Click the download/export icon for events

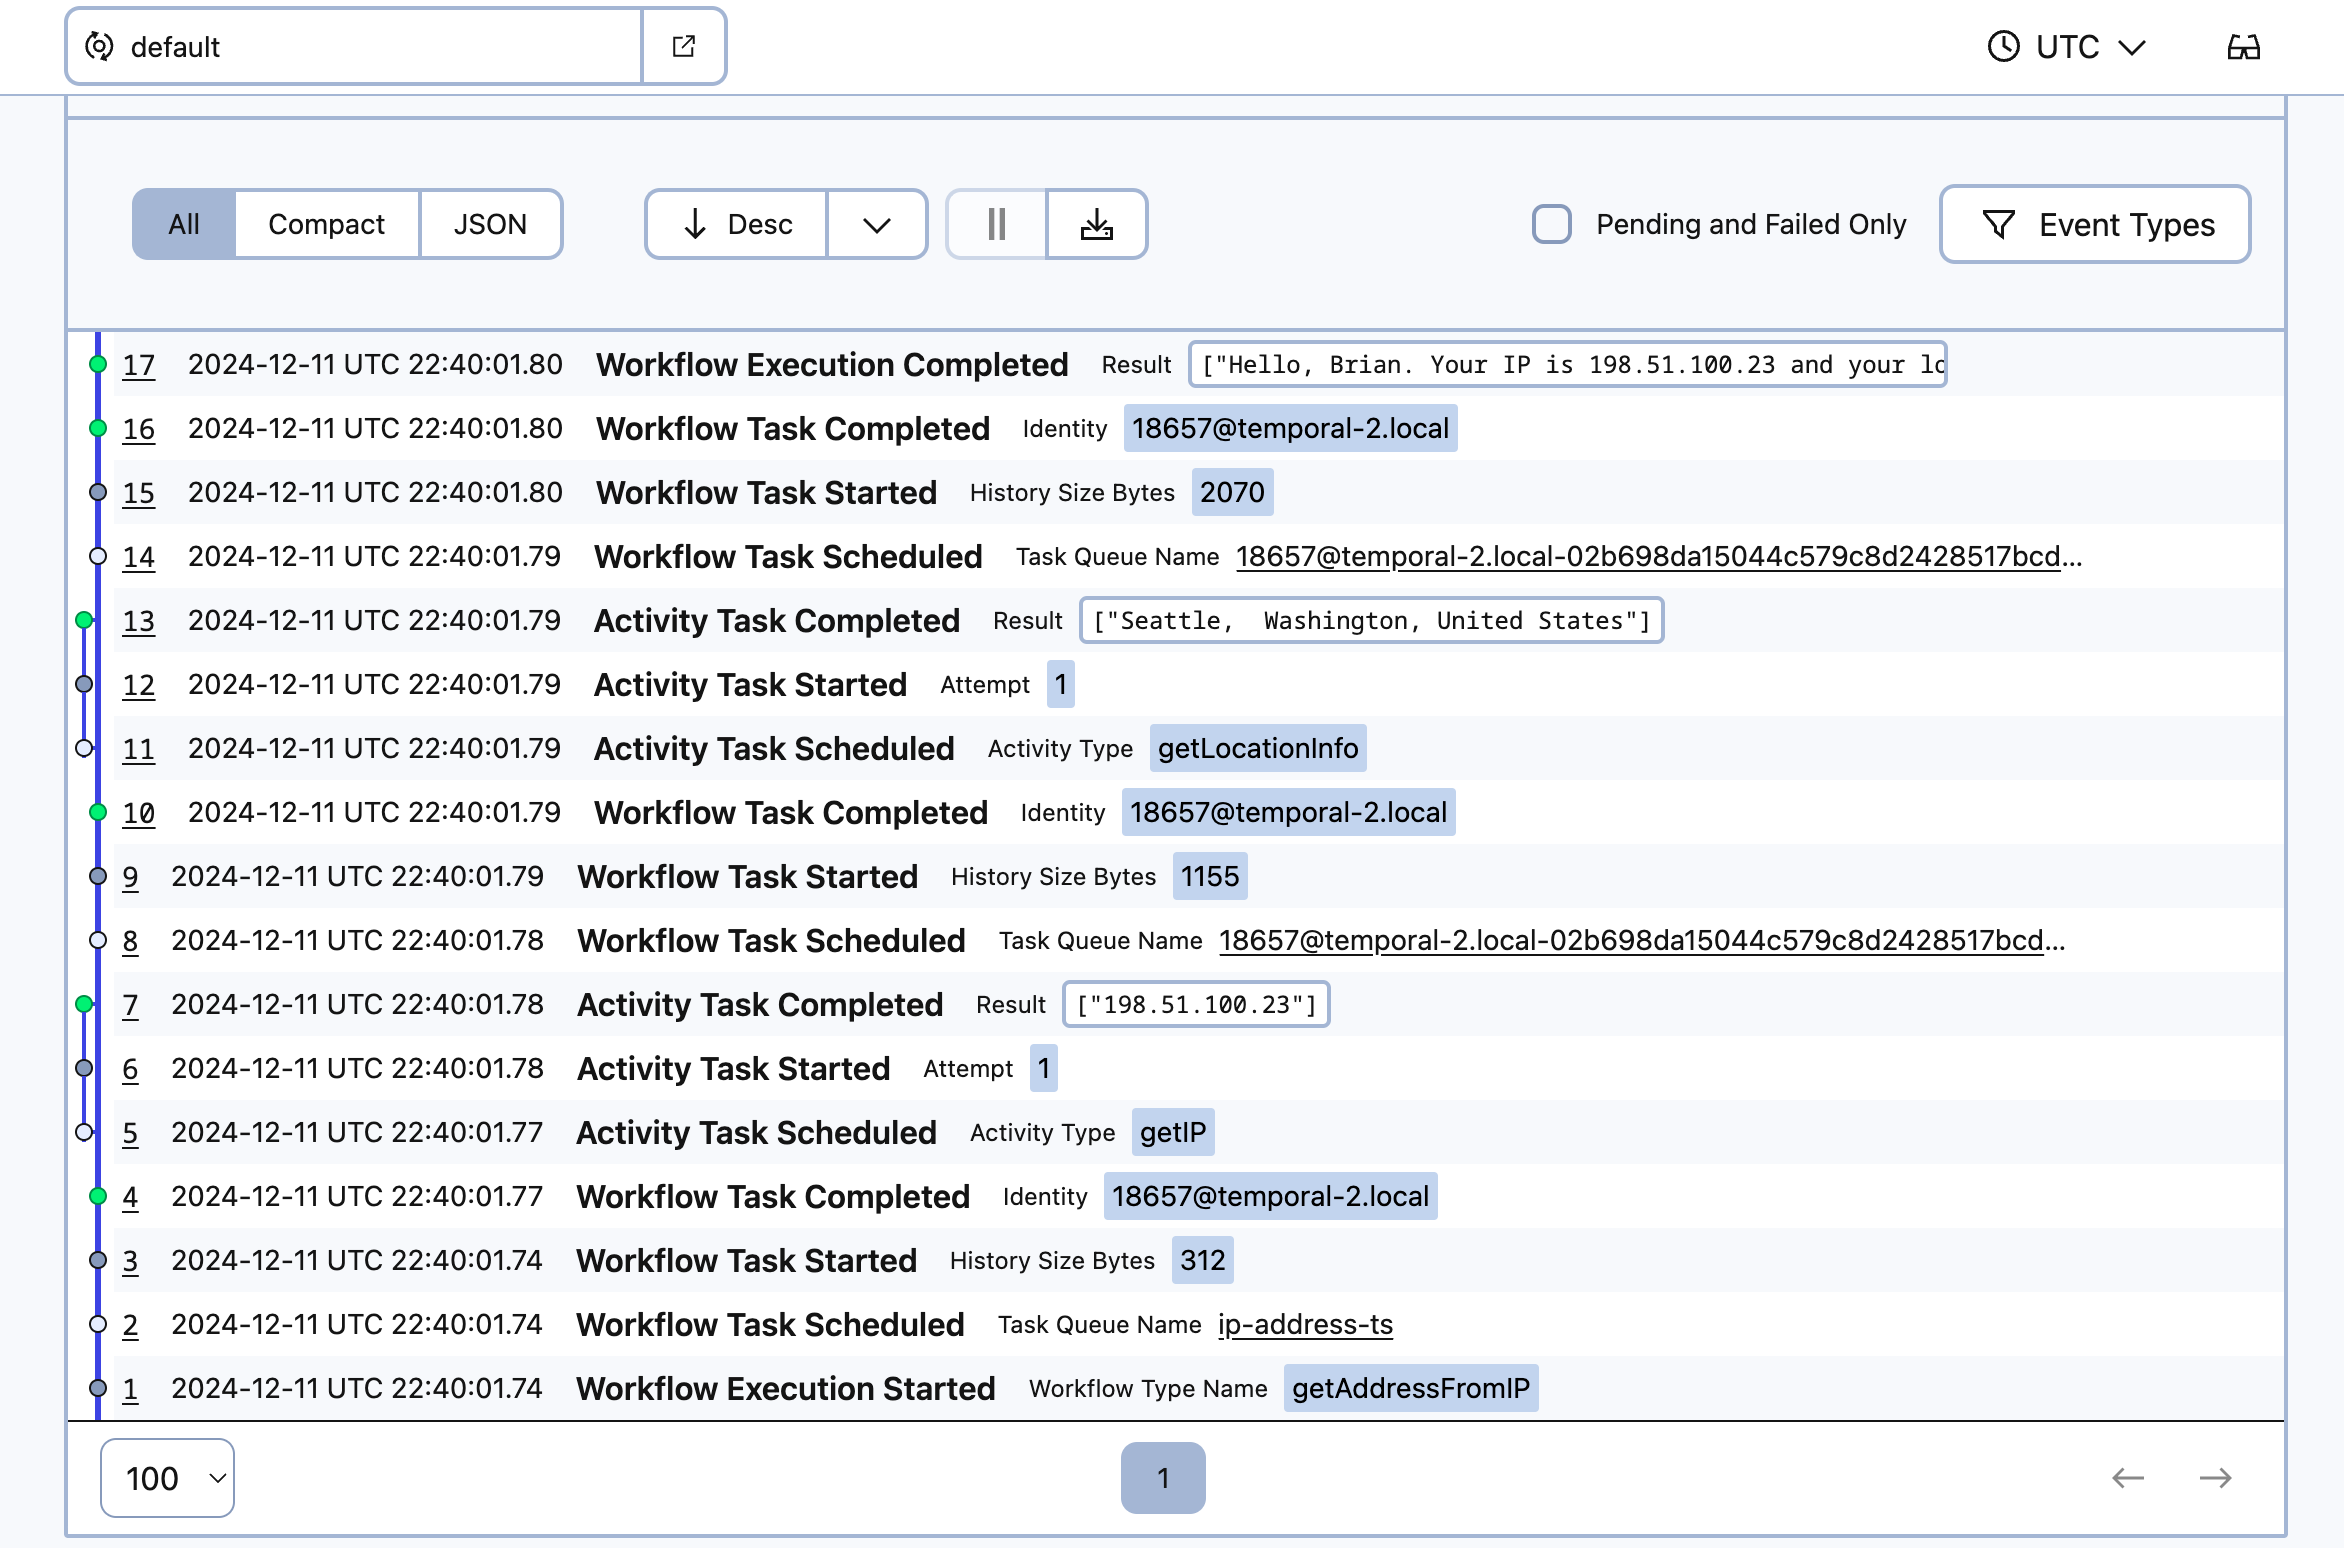point(1097,221)
